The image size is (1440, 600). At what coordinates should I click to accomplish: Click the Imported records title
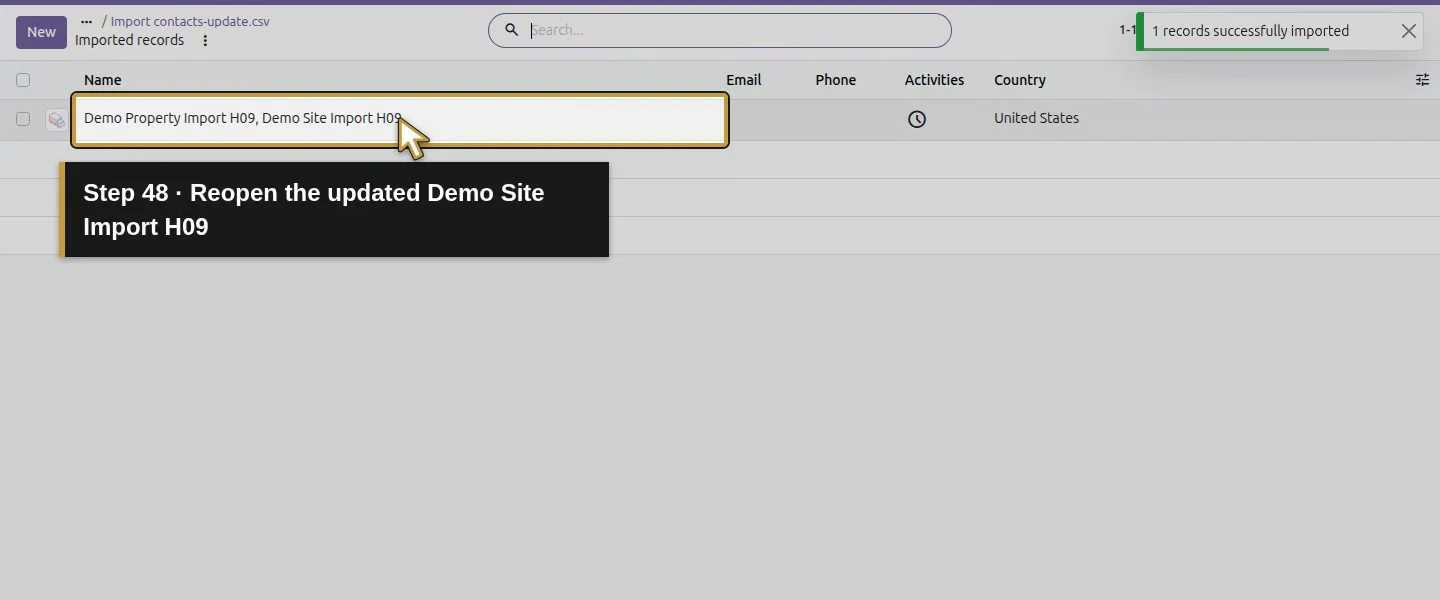(x=129, y=40)
